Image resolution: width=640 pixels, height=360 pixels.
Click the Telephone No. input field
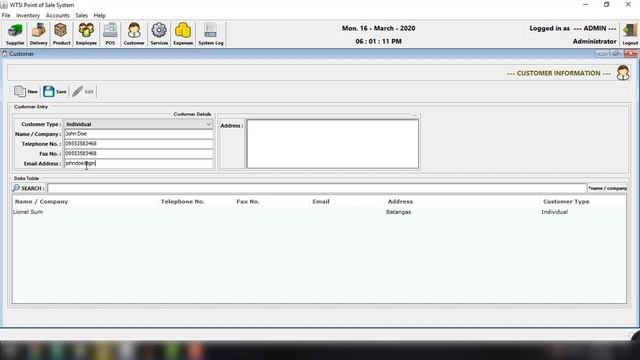tap(138, 144)
